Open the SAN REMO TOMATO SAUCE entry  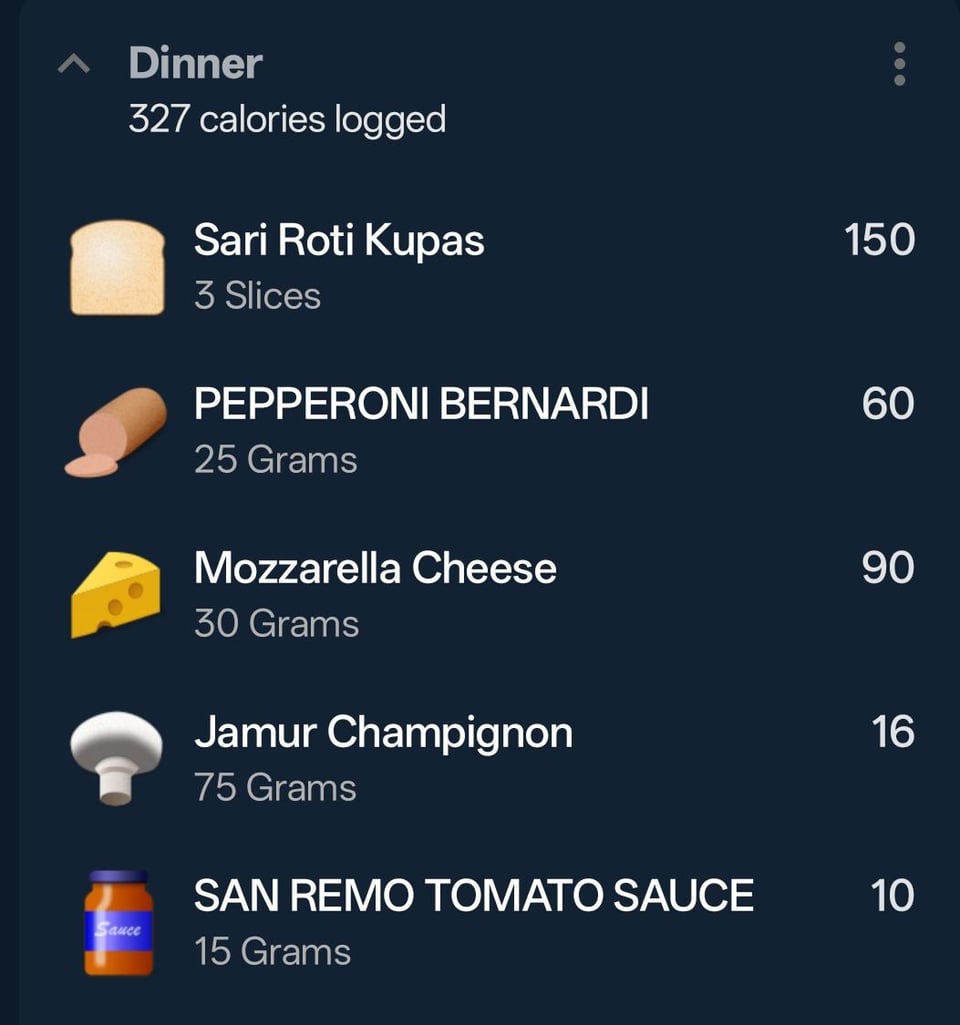tap(473, 895)
